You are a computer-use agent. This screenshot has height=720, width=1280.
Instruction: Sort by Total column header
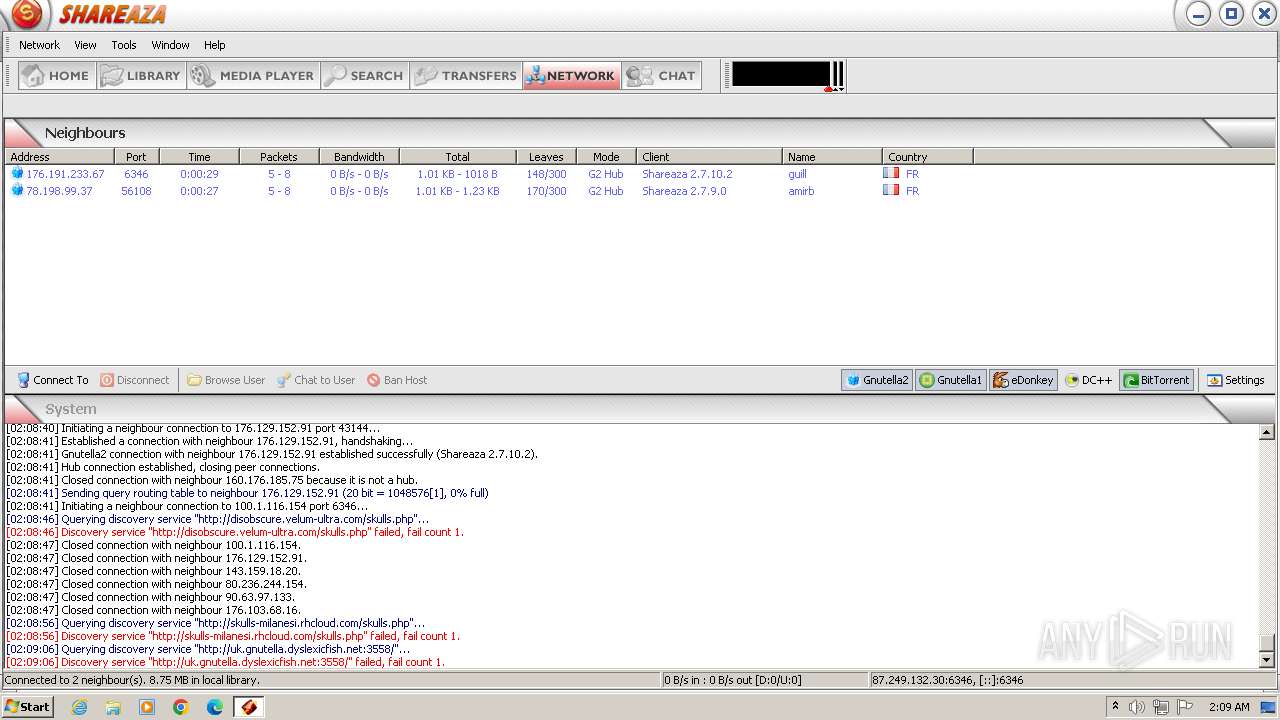coord(458,157)
